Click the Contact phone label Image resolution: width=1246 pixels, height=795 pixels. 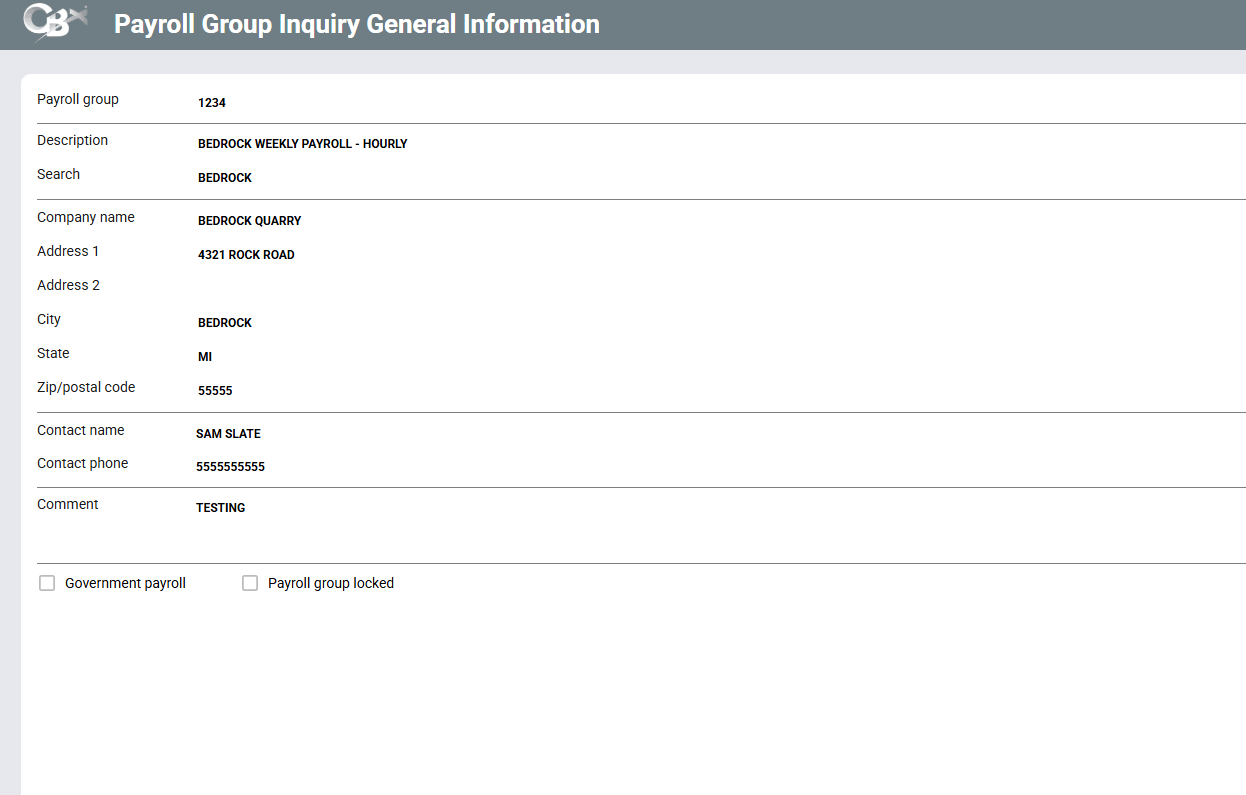coord(82,463)
